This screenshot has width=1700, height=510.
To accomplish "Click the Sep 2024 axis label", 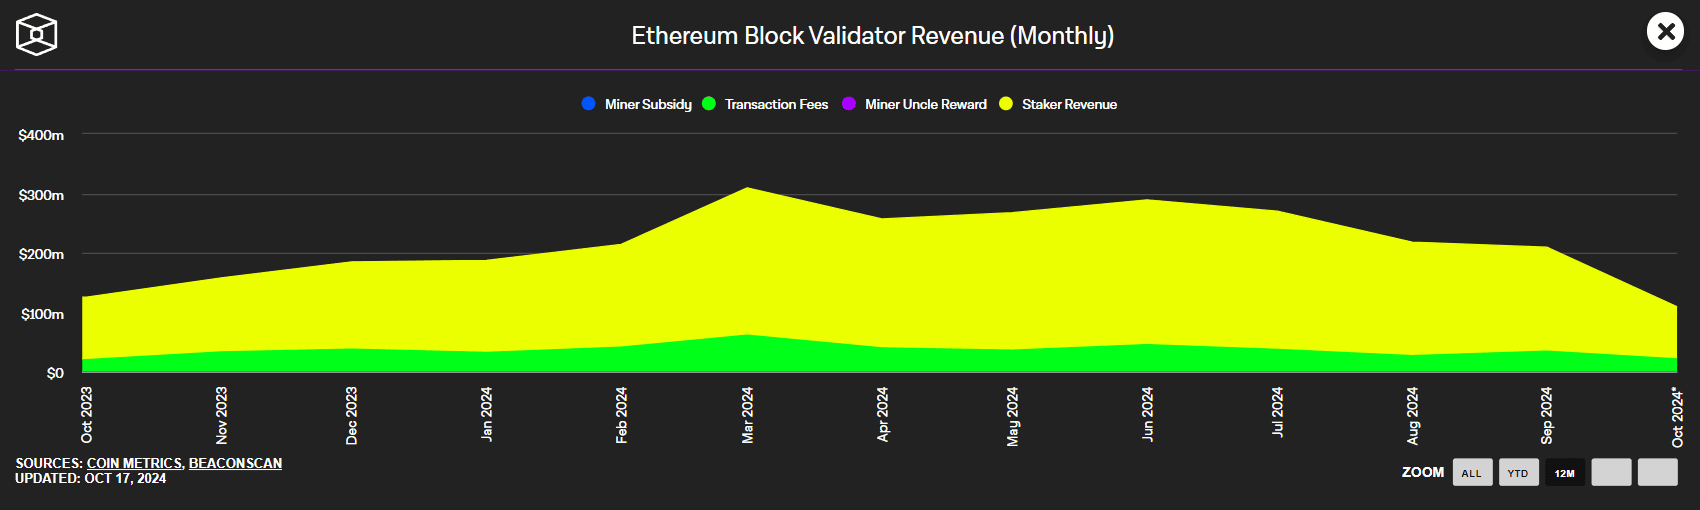I will (1547, 415).
